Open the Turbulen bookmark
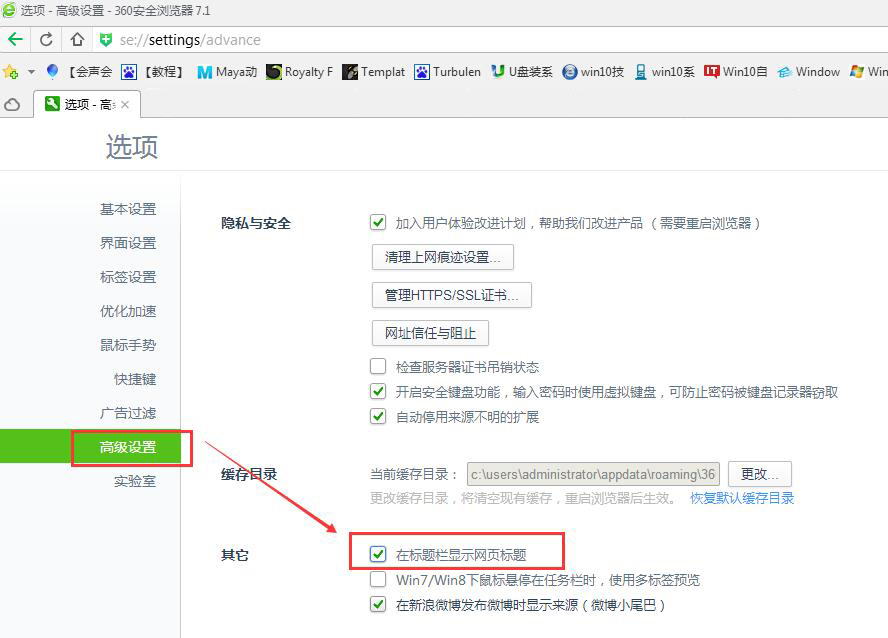Viewport: 888px width, 638px height. coord(447,72)
